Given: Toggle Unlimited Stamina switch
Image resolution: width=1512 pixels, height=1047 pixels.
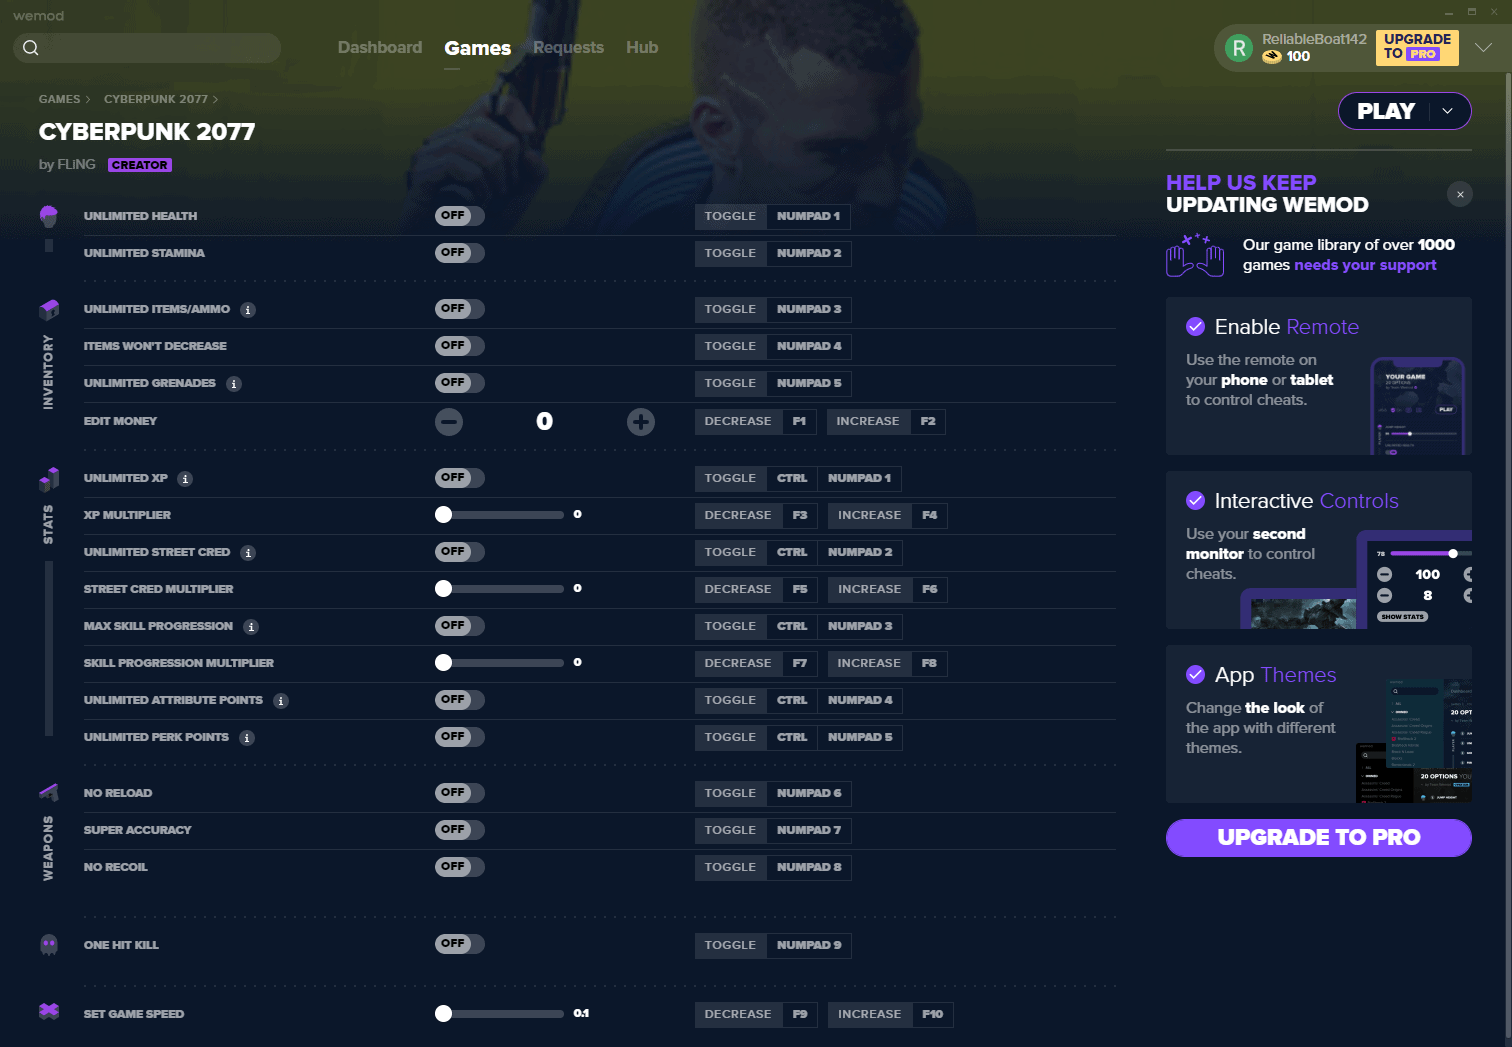Looking at the screenshot, I should 460,253.
